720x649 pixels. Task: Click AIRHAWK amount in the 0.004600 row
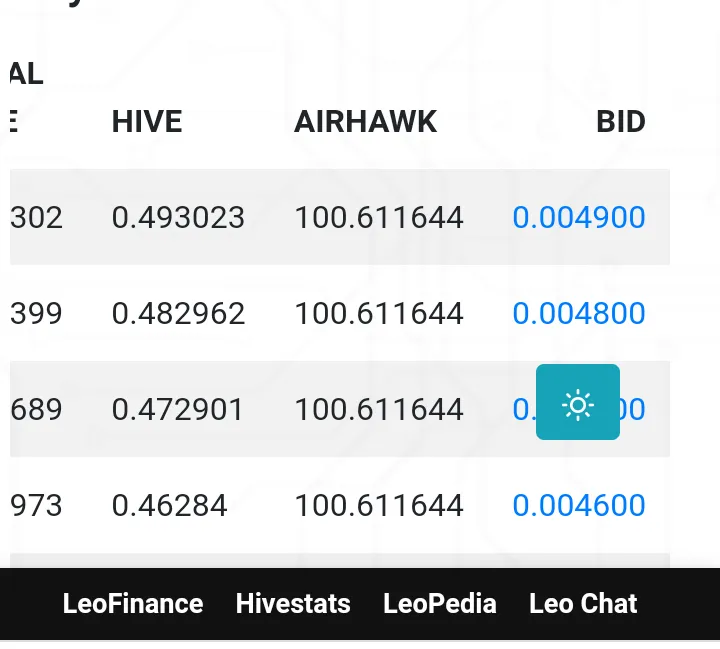pos(379,505)
